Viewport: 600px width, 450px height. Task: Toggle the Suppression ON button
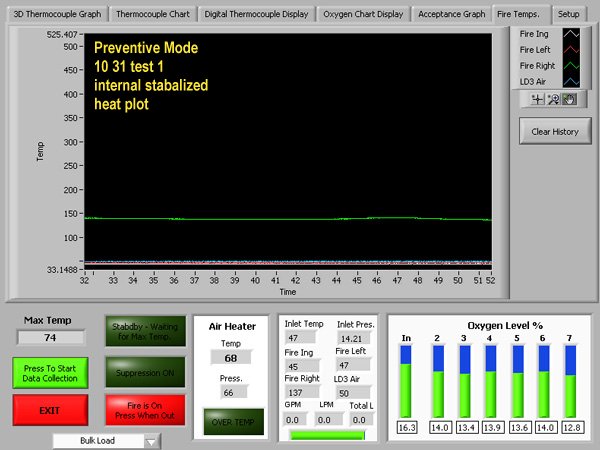tap(145, 373)
